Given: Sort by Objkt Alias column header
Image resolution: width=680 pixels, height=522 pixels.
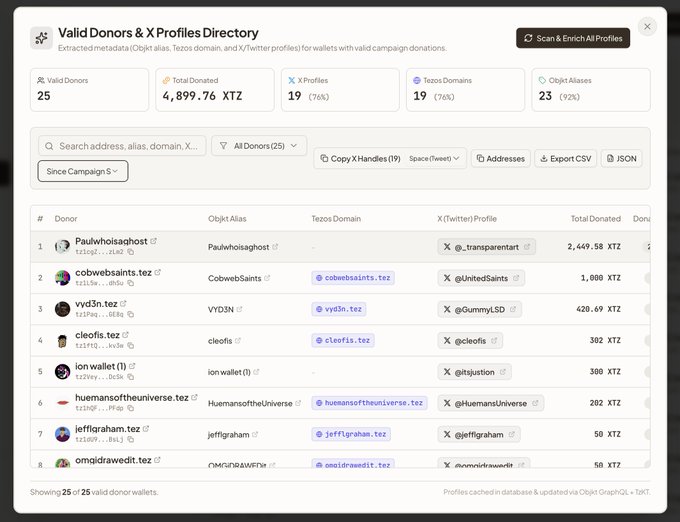Looking at the screenshot, I should coord(227,219).
